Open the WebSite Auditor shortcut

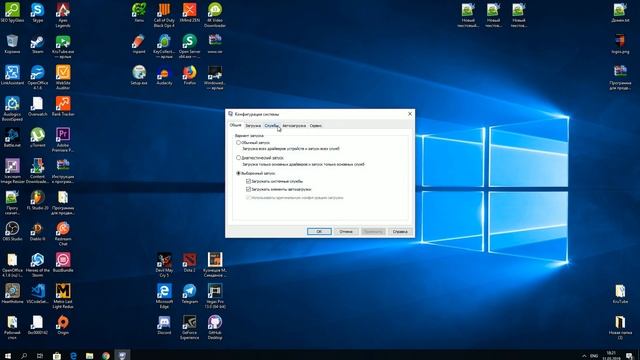[x=63, y=78]
